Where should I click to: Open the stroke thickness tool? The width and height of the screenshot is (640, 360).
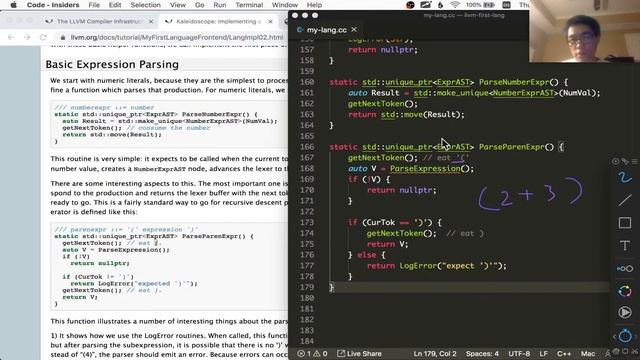[624, 268]
